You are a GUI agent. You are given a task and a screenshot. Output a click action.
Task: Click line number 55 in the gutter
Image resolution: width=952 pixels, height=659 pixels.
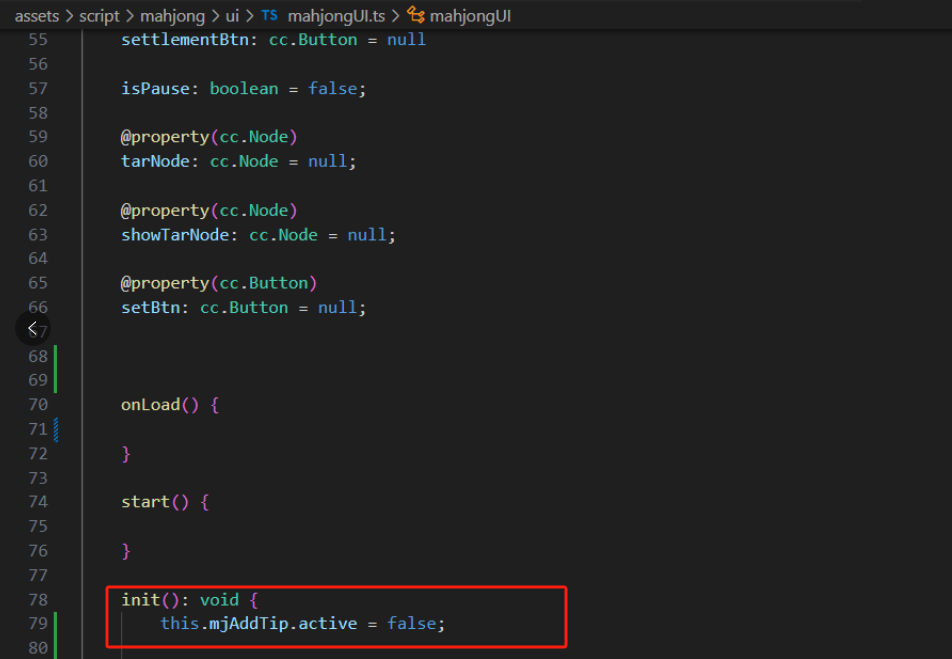coord(38,40)
